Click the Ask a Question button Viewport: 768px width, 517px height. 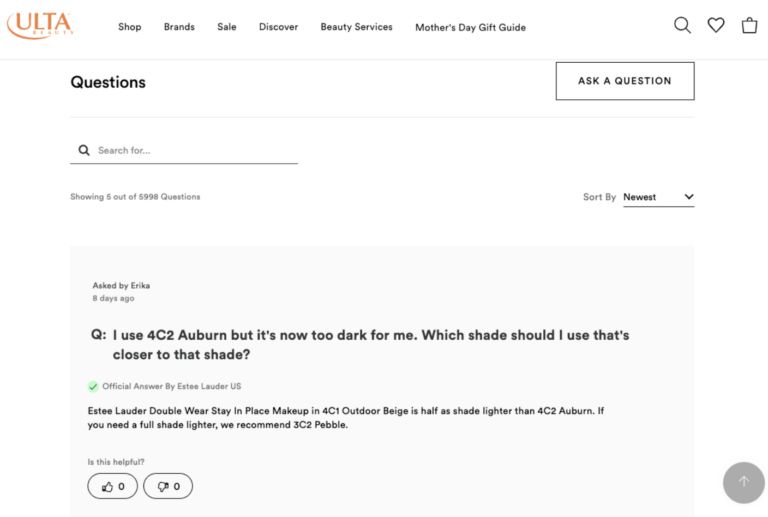pyautogui.click(x=624, y=81)
